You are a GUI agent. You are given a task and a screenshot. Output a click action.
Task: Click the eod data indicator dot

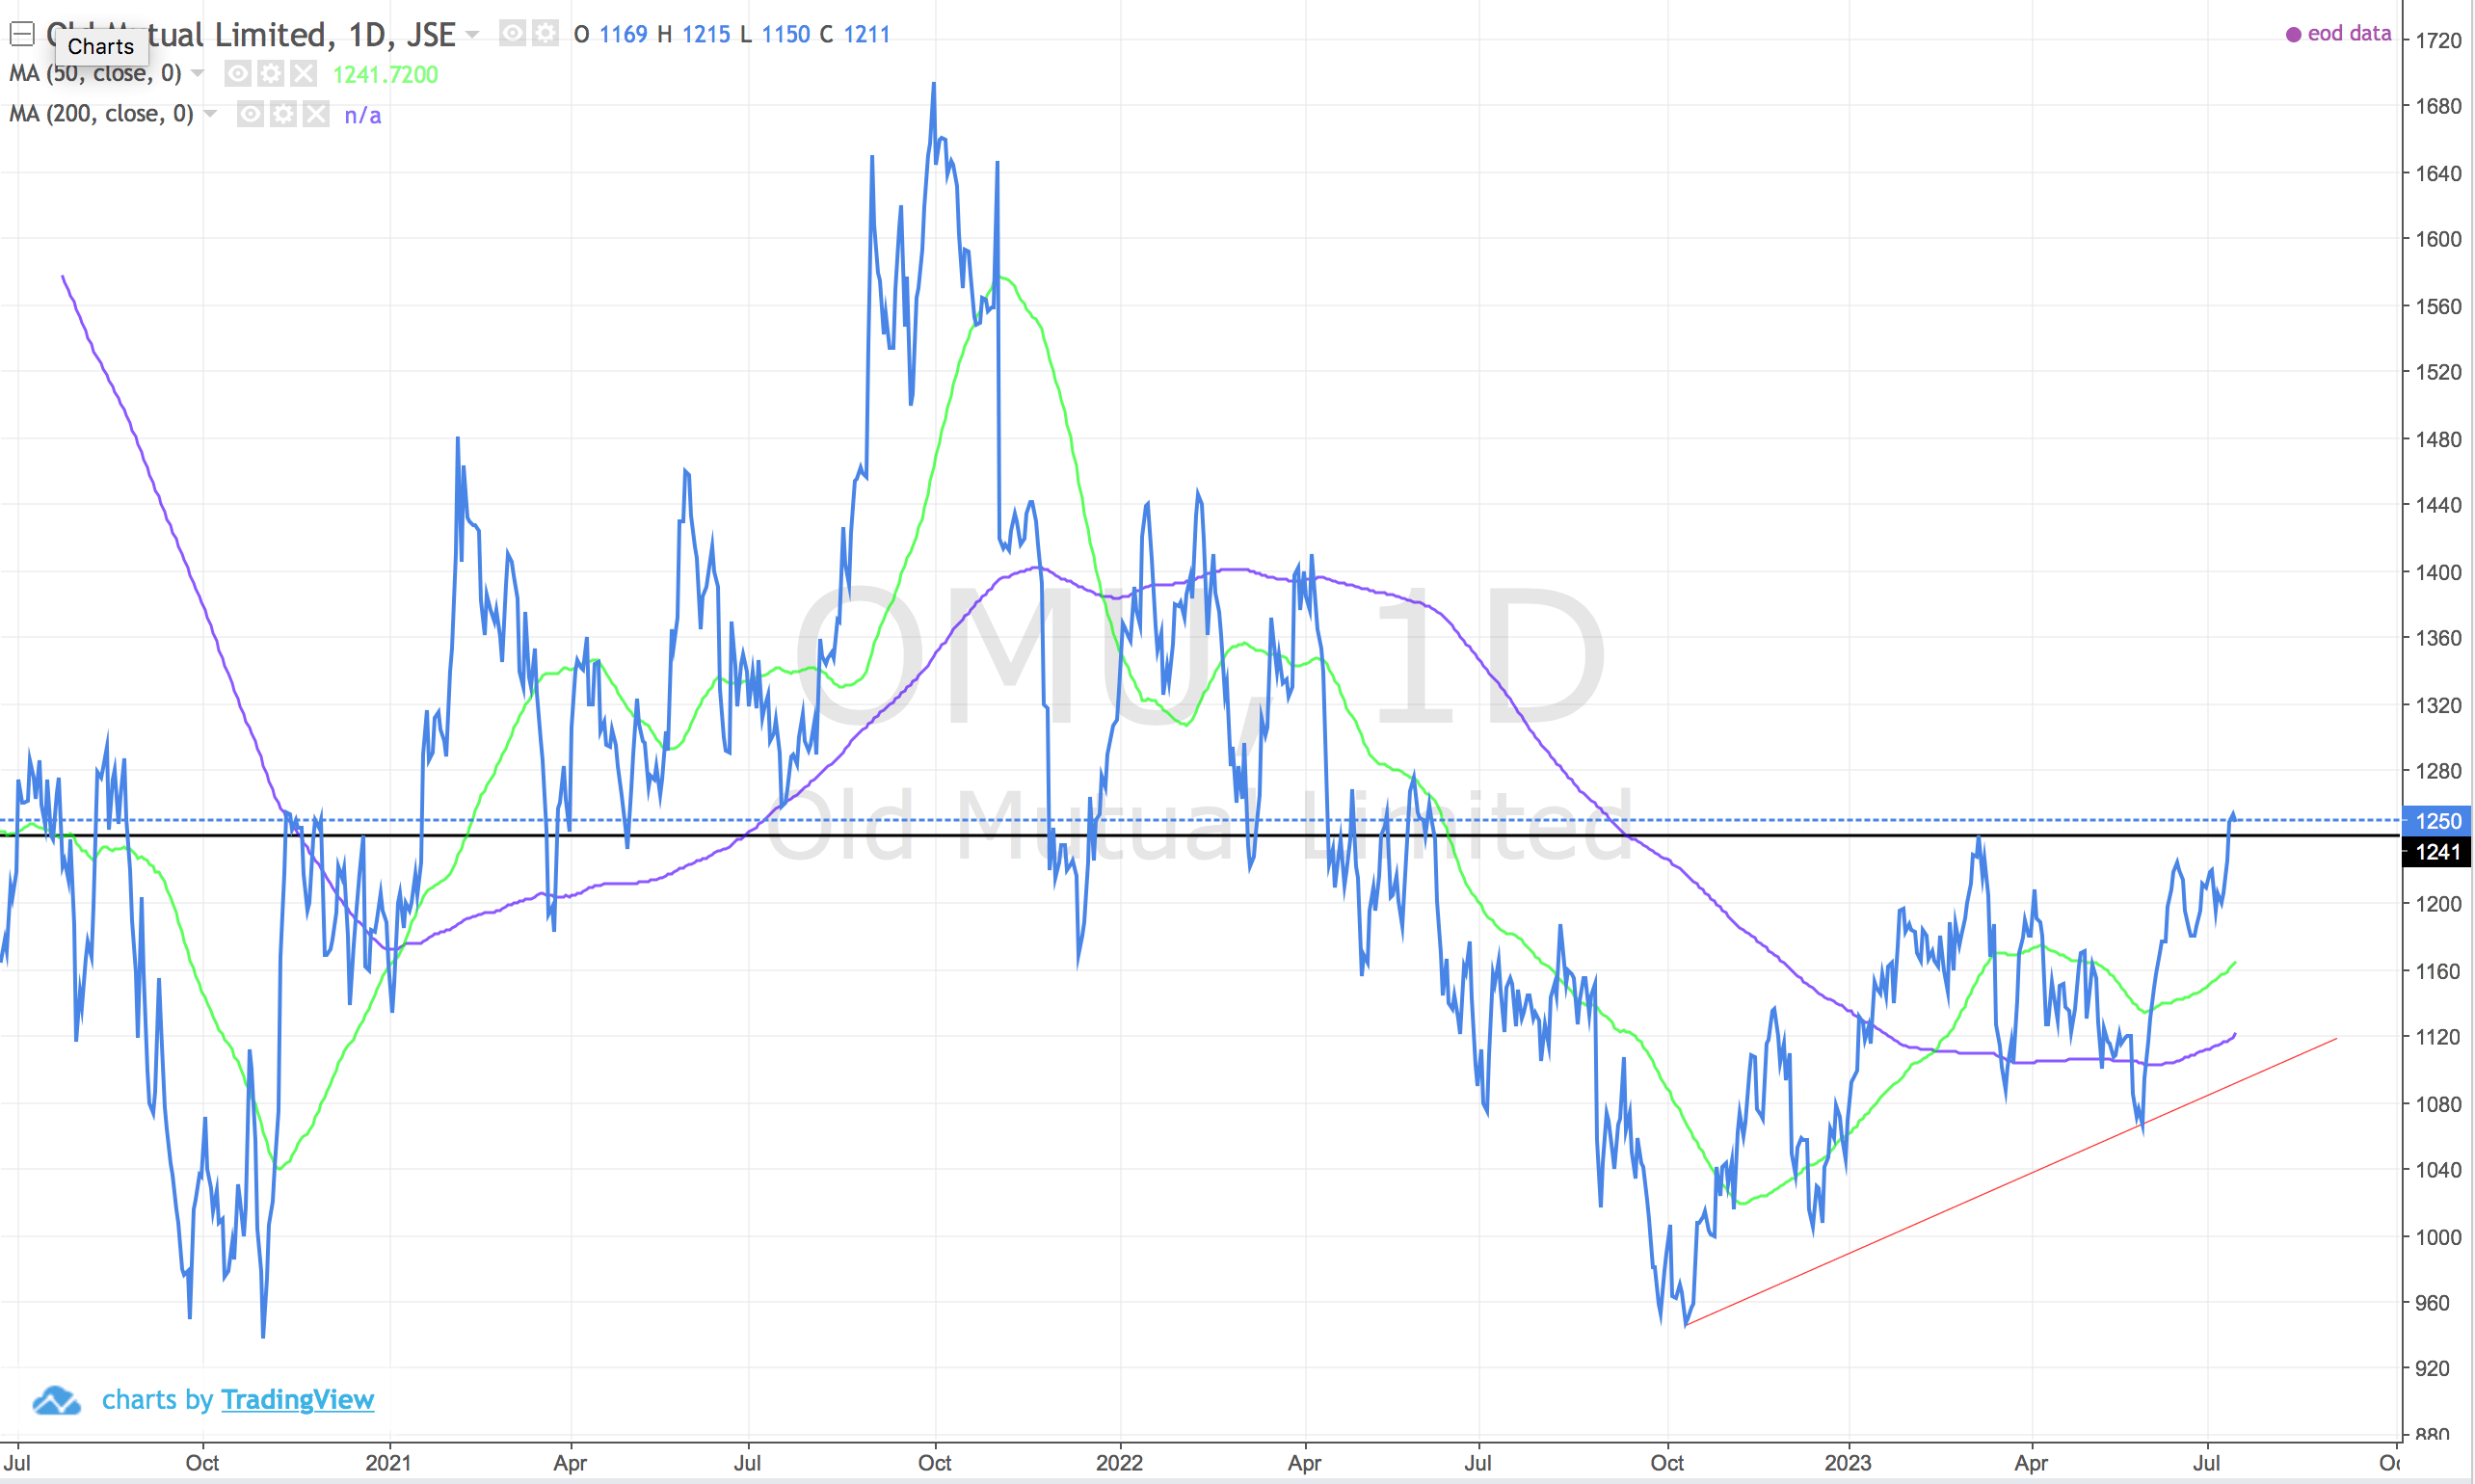pyautogui.click(x=2294, y=35)
